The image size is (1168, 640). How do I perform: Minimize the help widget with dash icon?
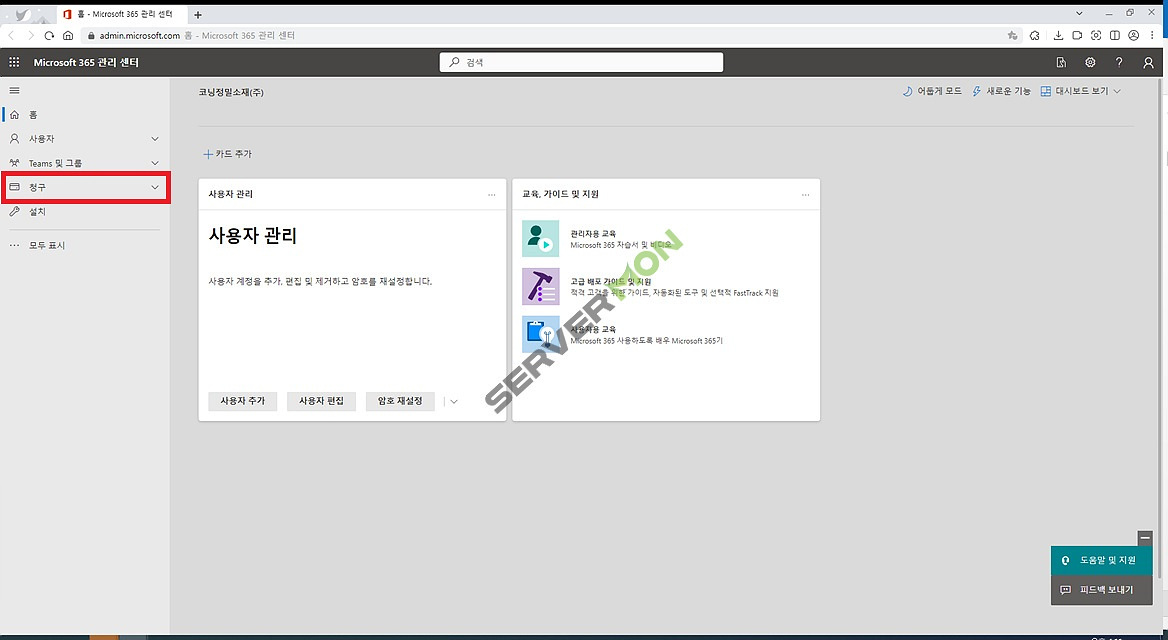pyautogui.click(x=1145, y=538)
